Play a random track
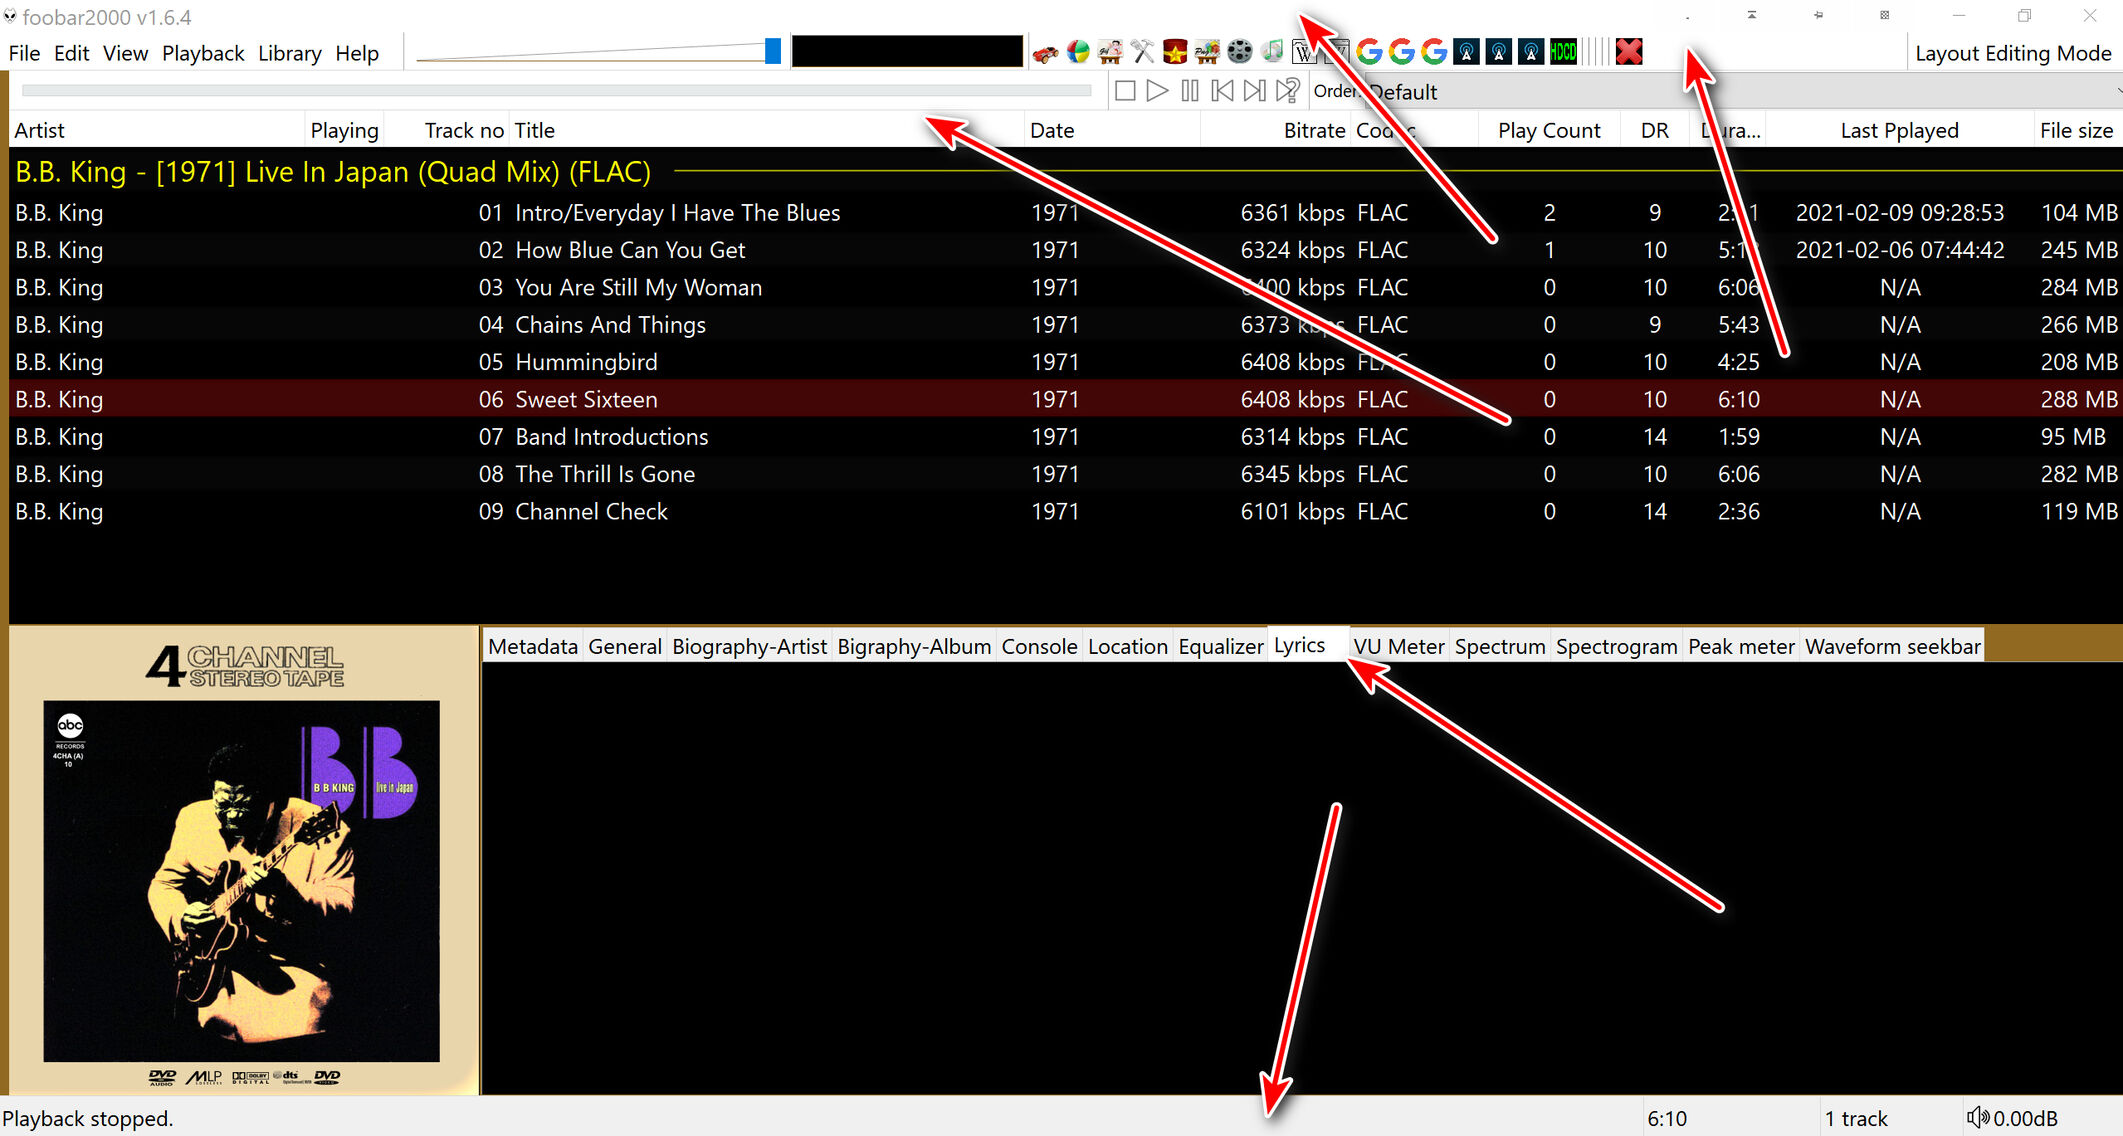The width and height of the screenshot is (2123, 1136). tap(1288, 91)
